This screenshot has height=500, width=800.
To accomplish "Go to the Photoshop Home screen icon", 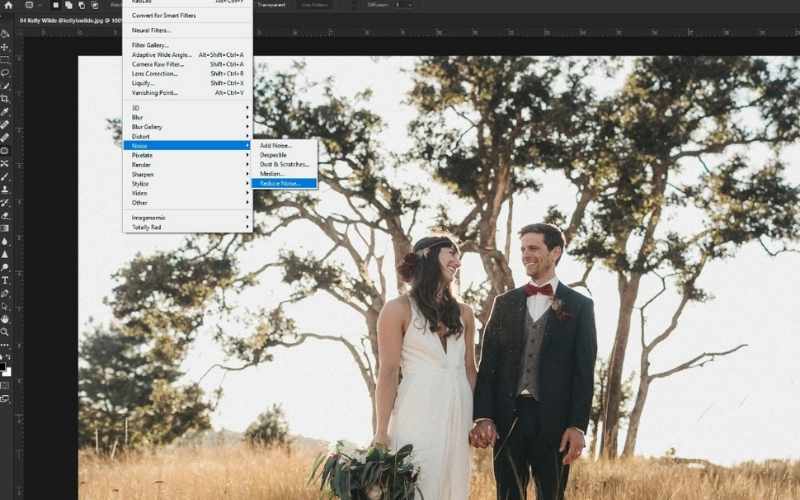I will coord(8,5).
